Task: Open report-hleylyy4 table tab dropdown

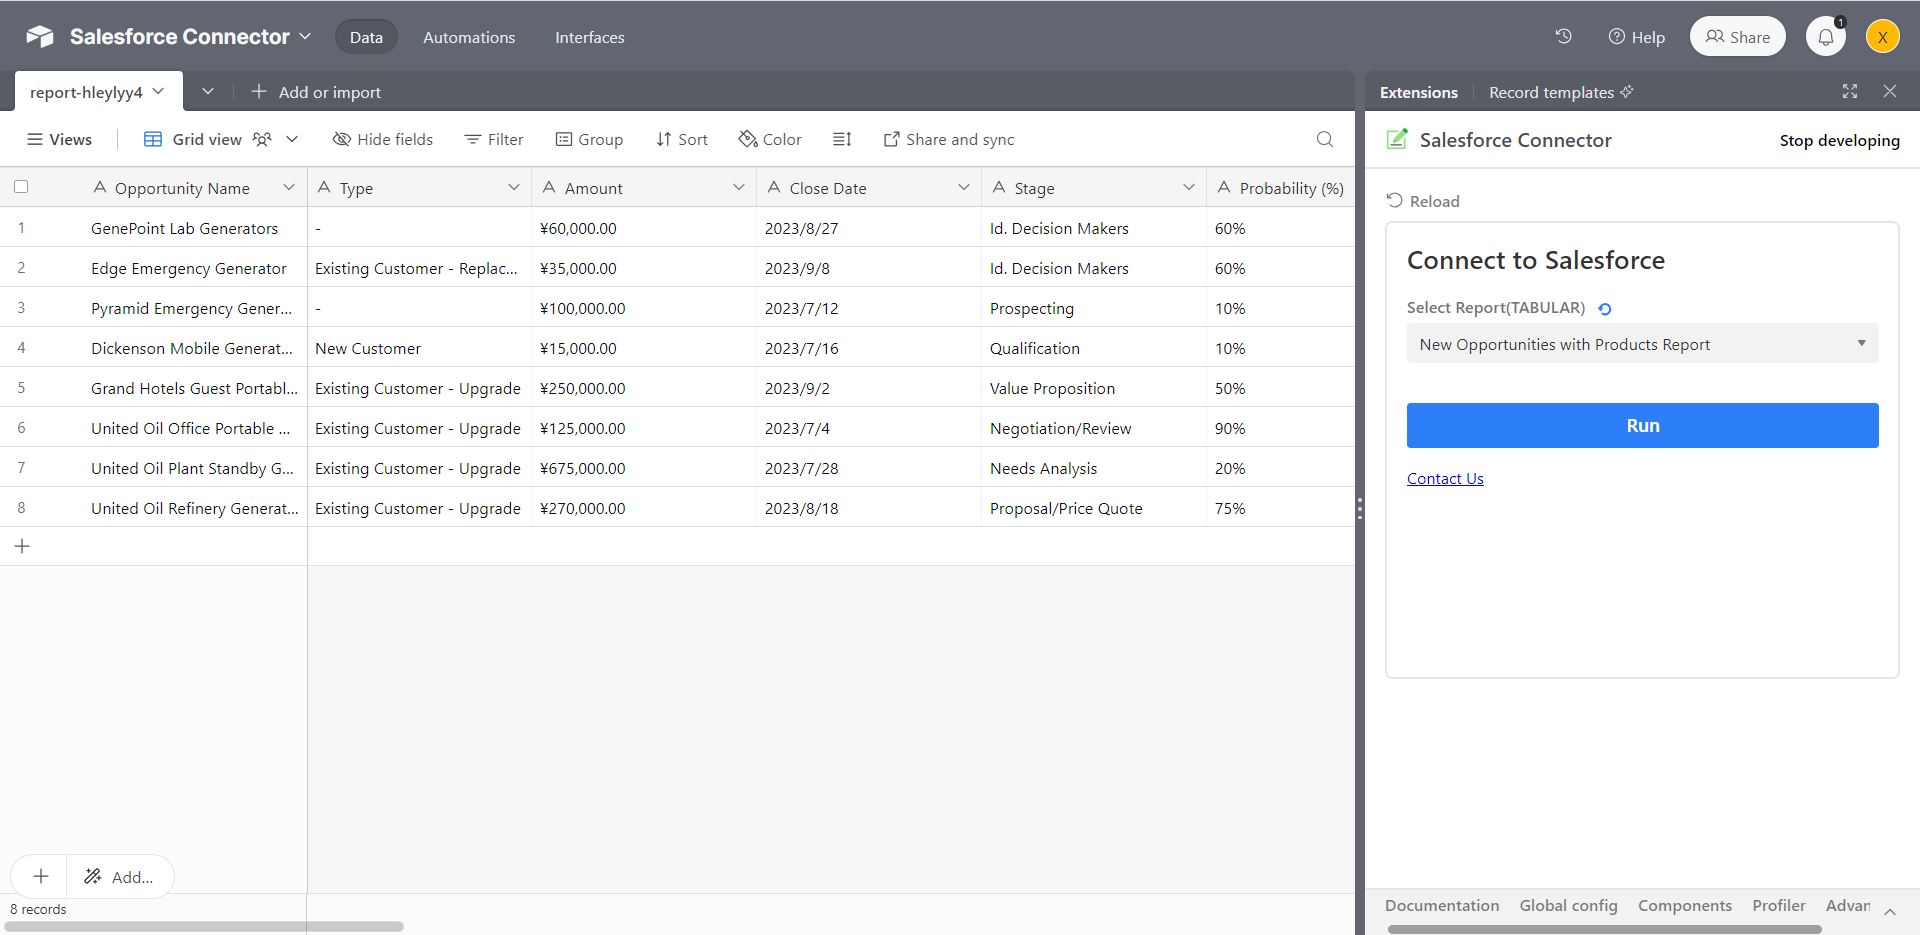Action: point(158,91)
